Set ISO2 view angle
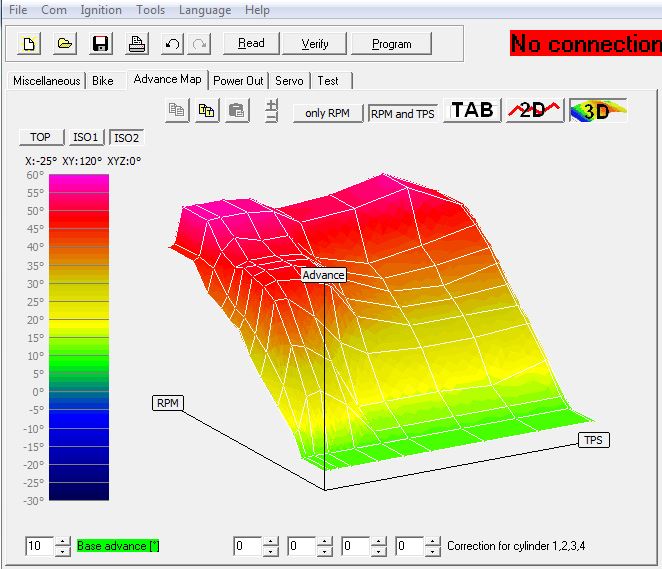 click(127, 138)
